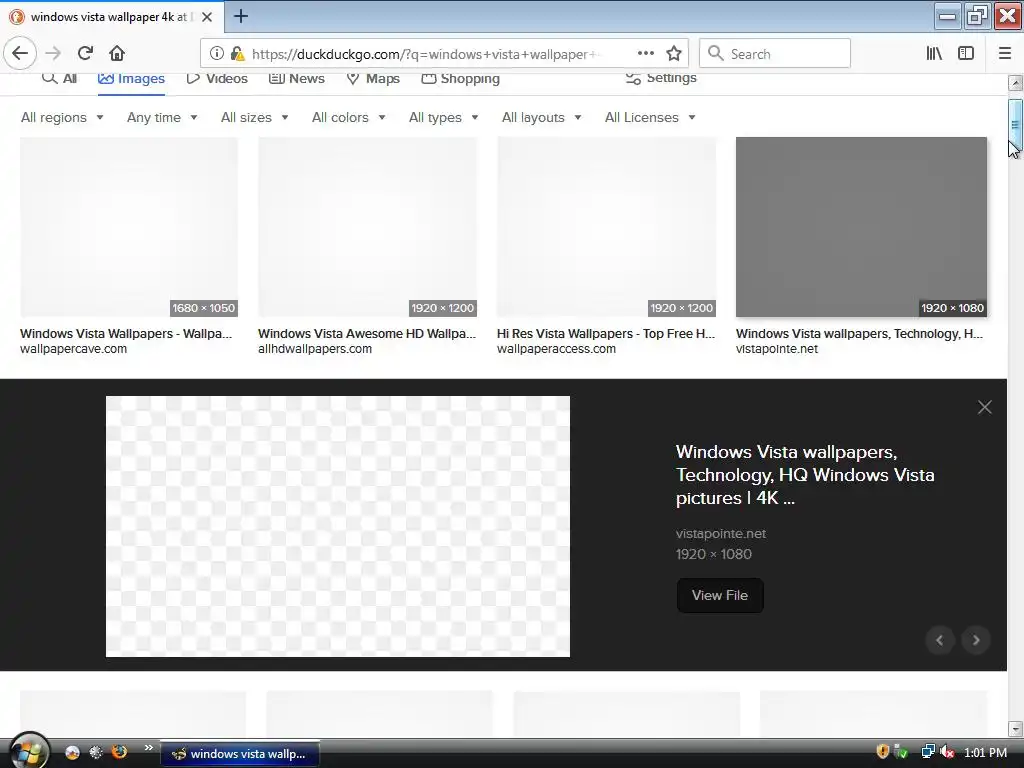Launch Firefox from quick launch bar

point(120,752)
